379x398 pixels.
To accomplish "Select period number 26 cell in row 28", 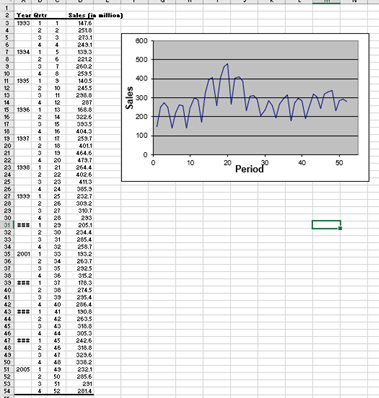I will [x=57, y=203].
